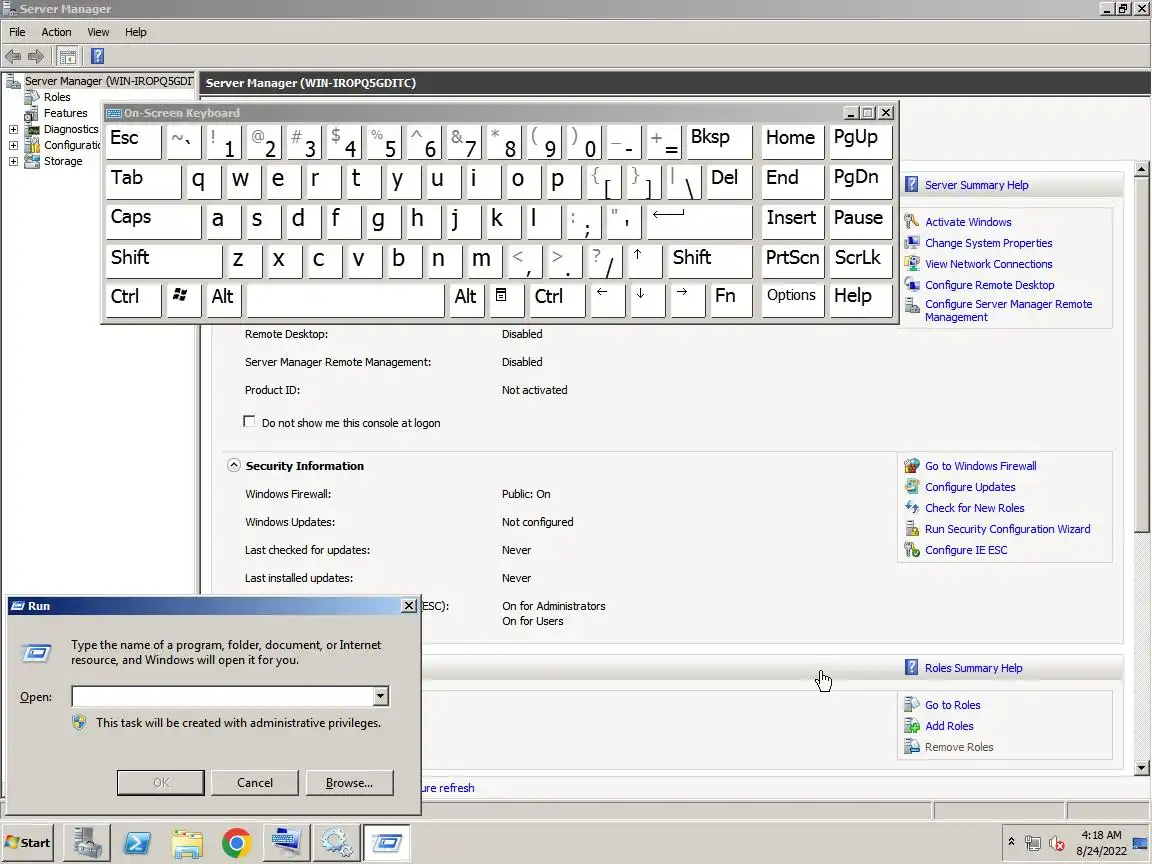Click Browse... in the Run dialog

click(x=350, y=782)
